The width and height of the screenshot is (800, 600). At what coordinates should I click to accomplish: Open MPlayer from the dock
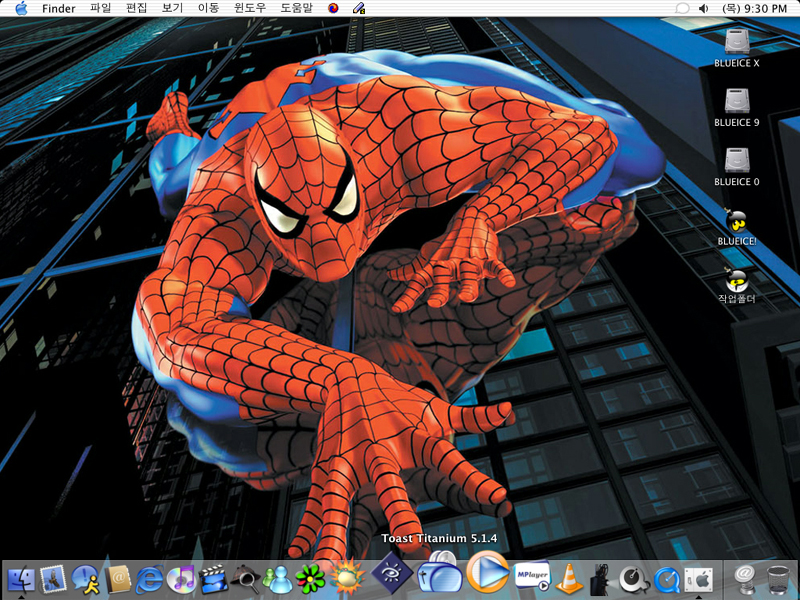[532, 576]
